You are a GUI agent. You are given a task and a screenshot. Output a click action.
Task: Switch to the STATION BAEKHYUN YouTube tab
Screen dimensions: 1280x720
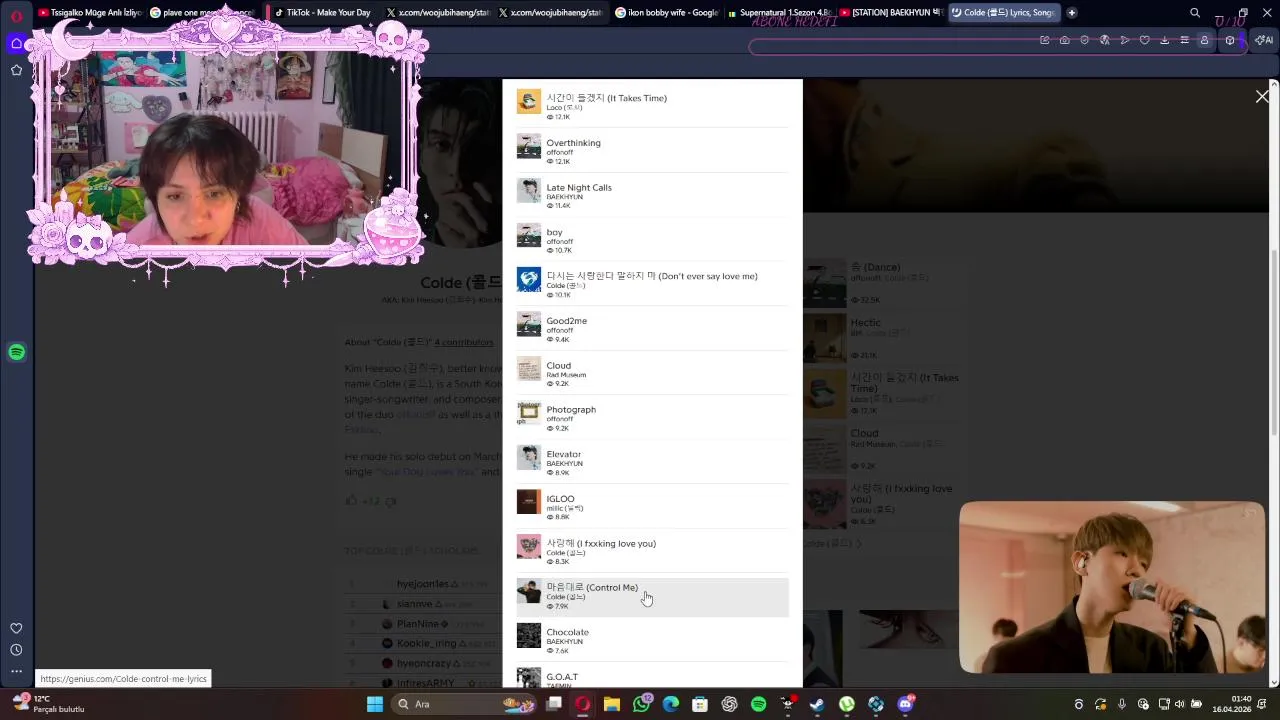point(890,13)
